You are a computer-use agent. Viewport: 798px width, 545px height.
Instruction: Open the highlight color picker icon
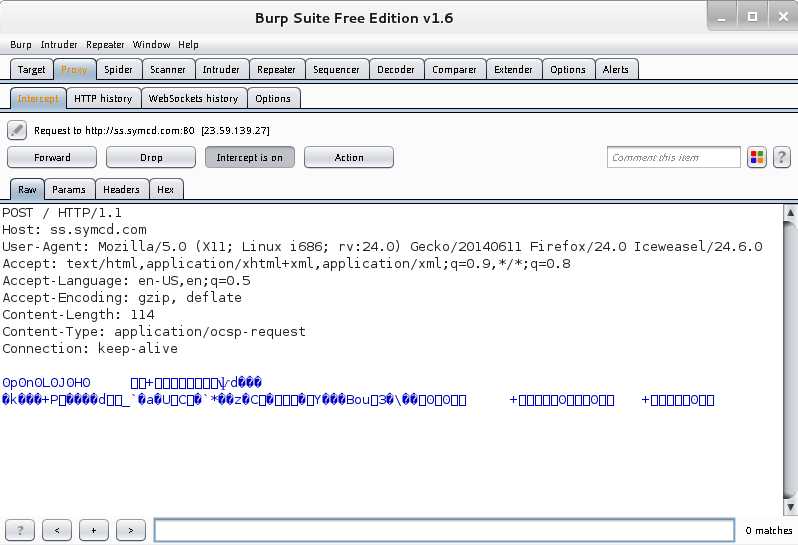pyautogui.click(x=757, y=157)
